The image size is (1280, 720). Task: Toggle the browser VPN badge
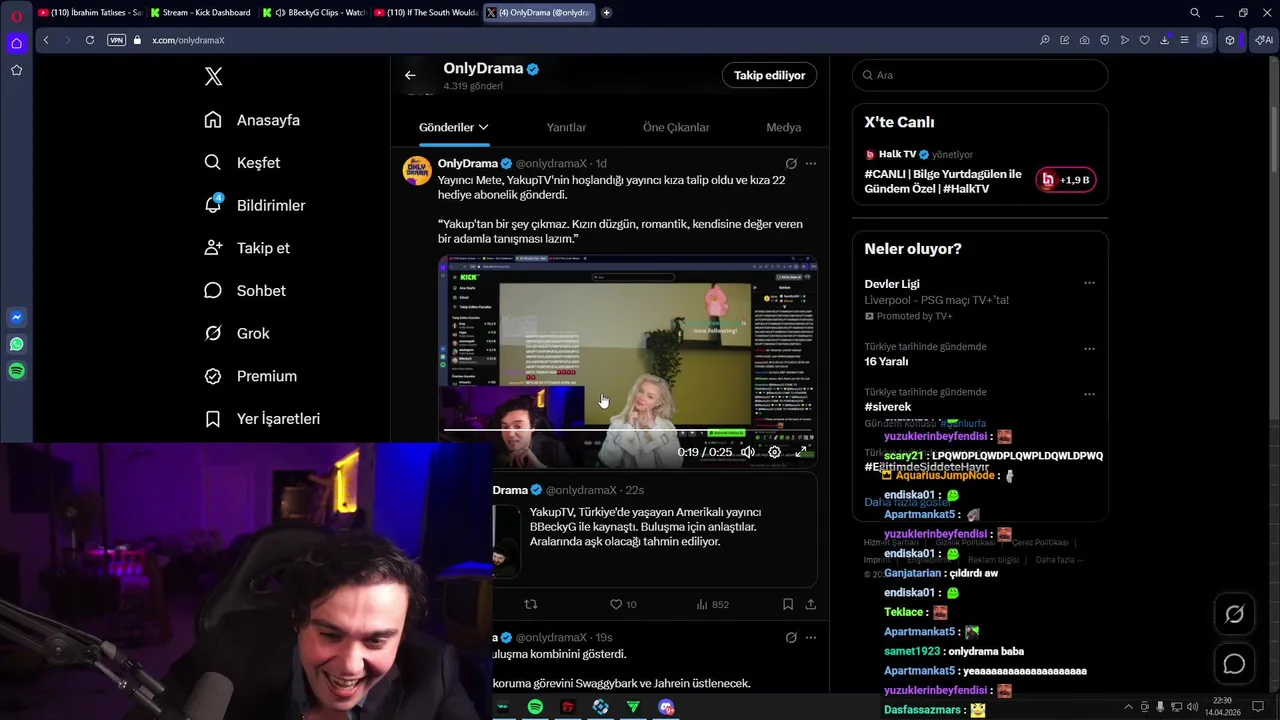(x=116, y=40)
